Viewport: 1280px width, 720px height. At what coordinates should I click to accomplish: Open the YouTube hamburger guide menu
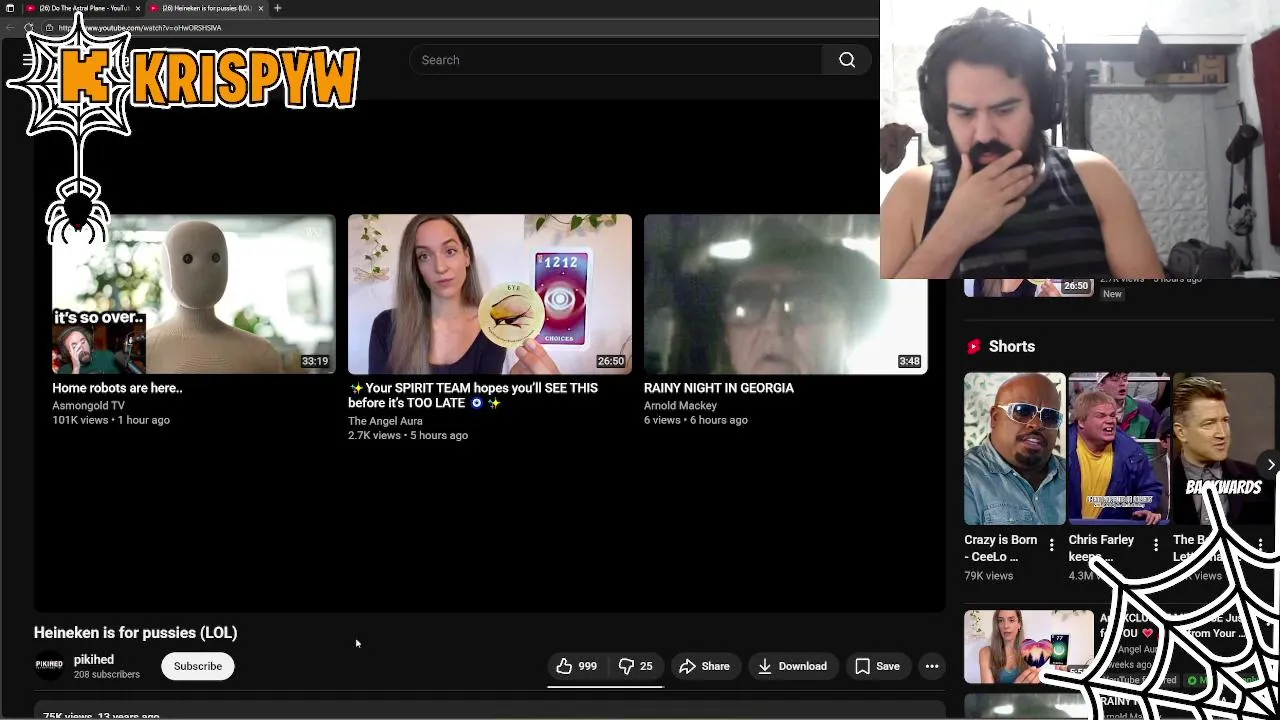point(28,60)
